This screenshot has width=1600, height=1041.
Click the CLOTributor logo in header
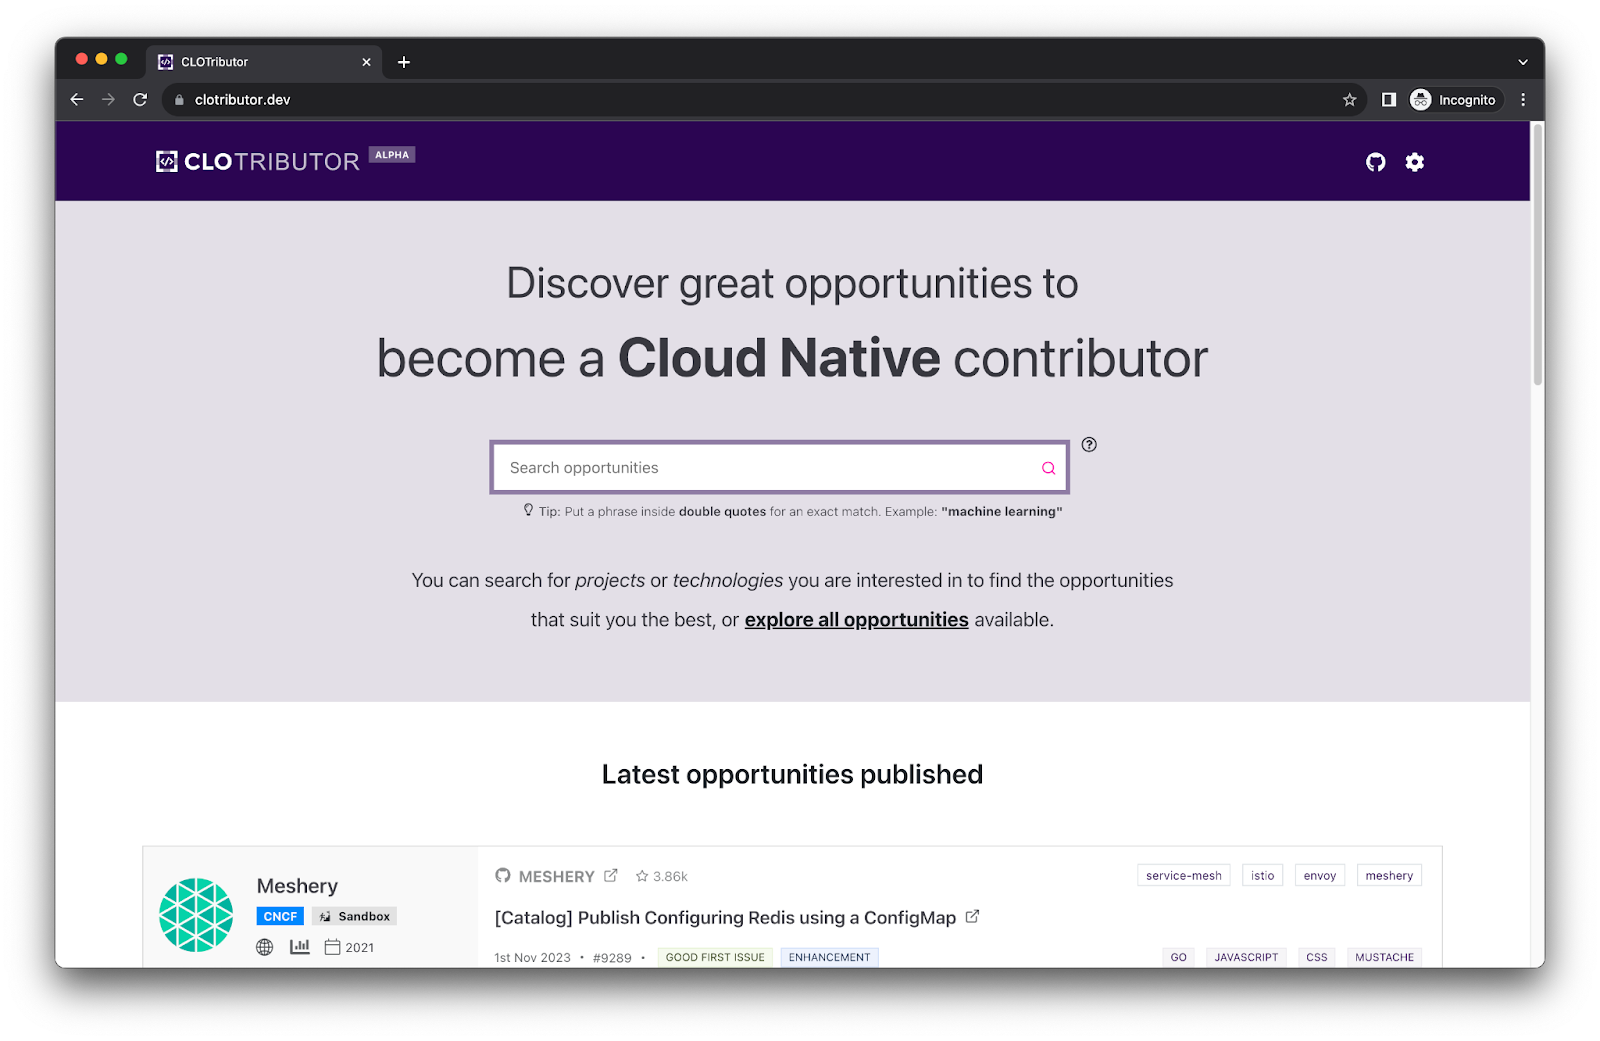(x=258, y=161)
